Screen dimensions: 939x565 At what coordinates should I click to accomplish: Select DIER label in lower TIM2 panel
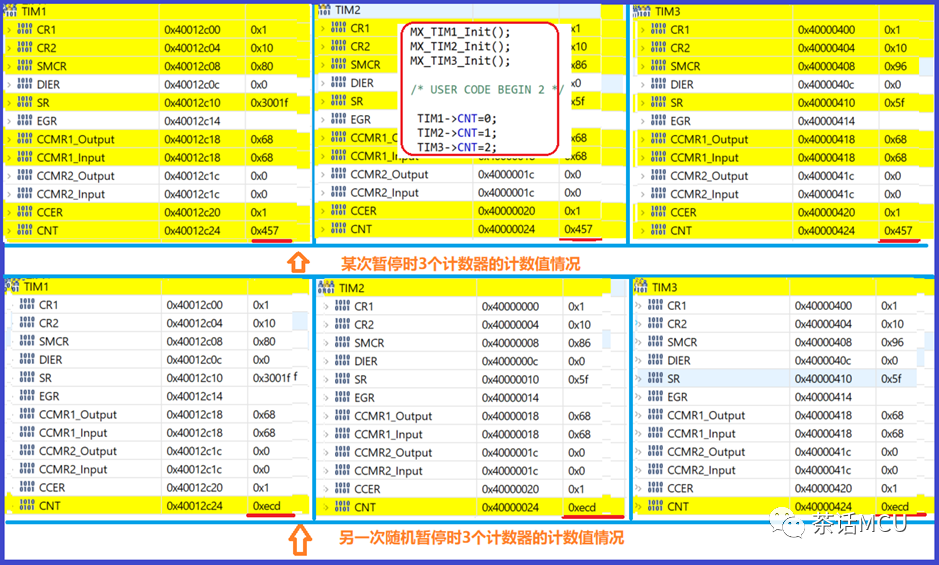(x=366, y=361)
